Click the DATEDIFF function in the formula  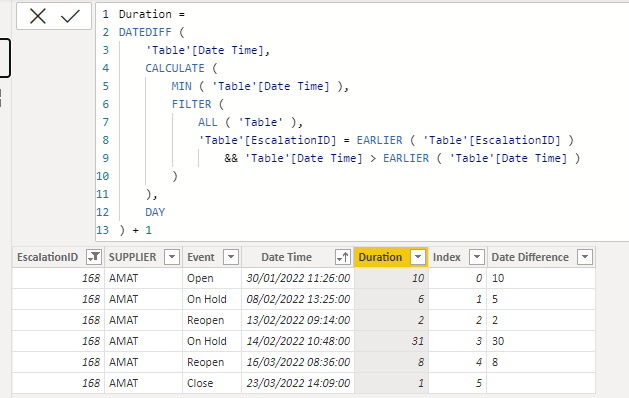click(x=145, y=32)
